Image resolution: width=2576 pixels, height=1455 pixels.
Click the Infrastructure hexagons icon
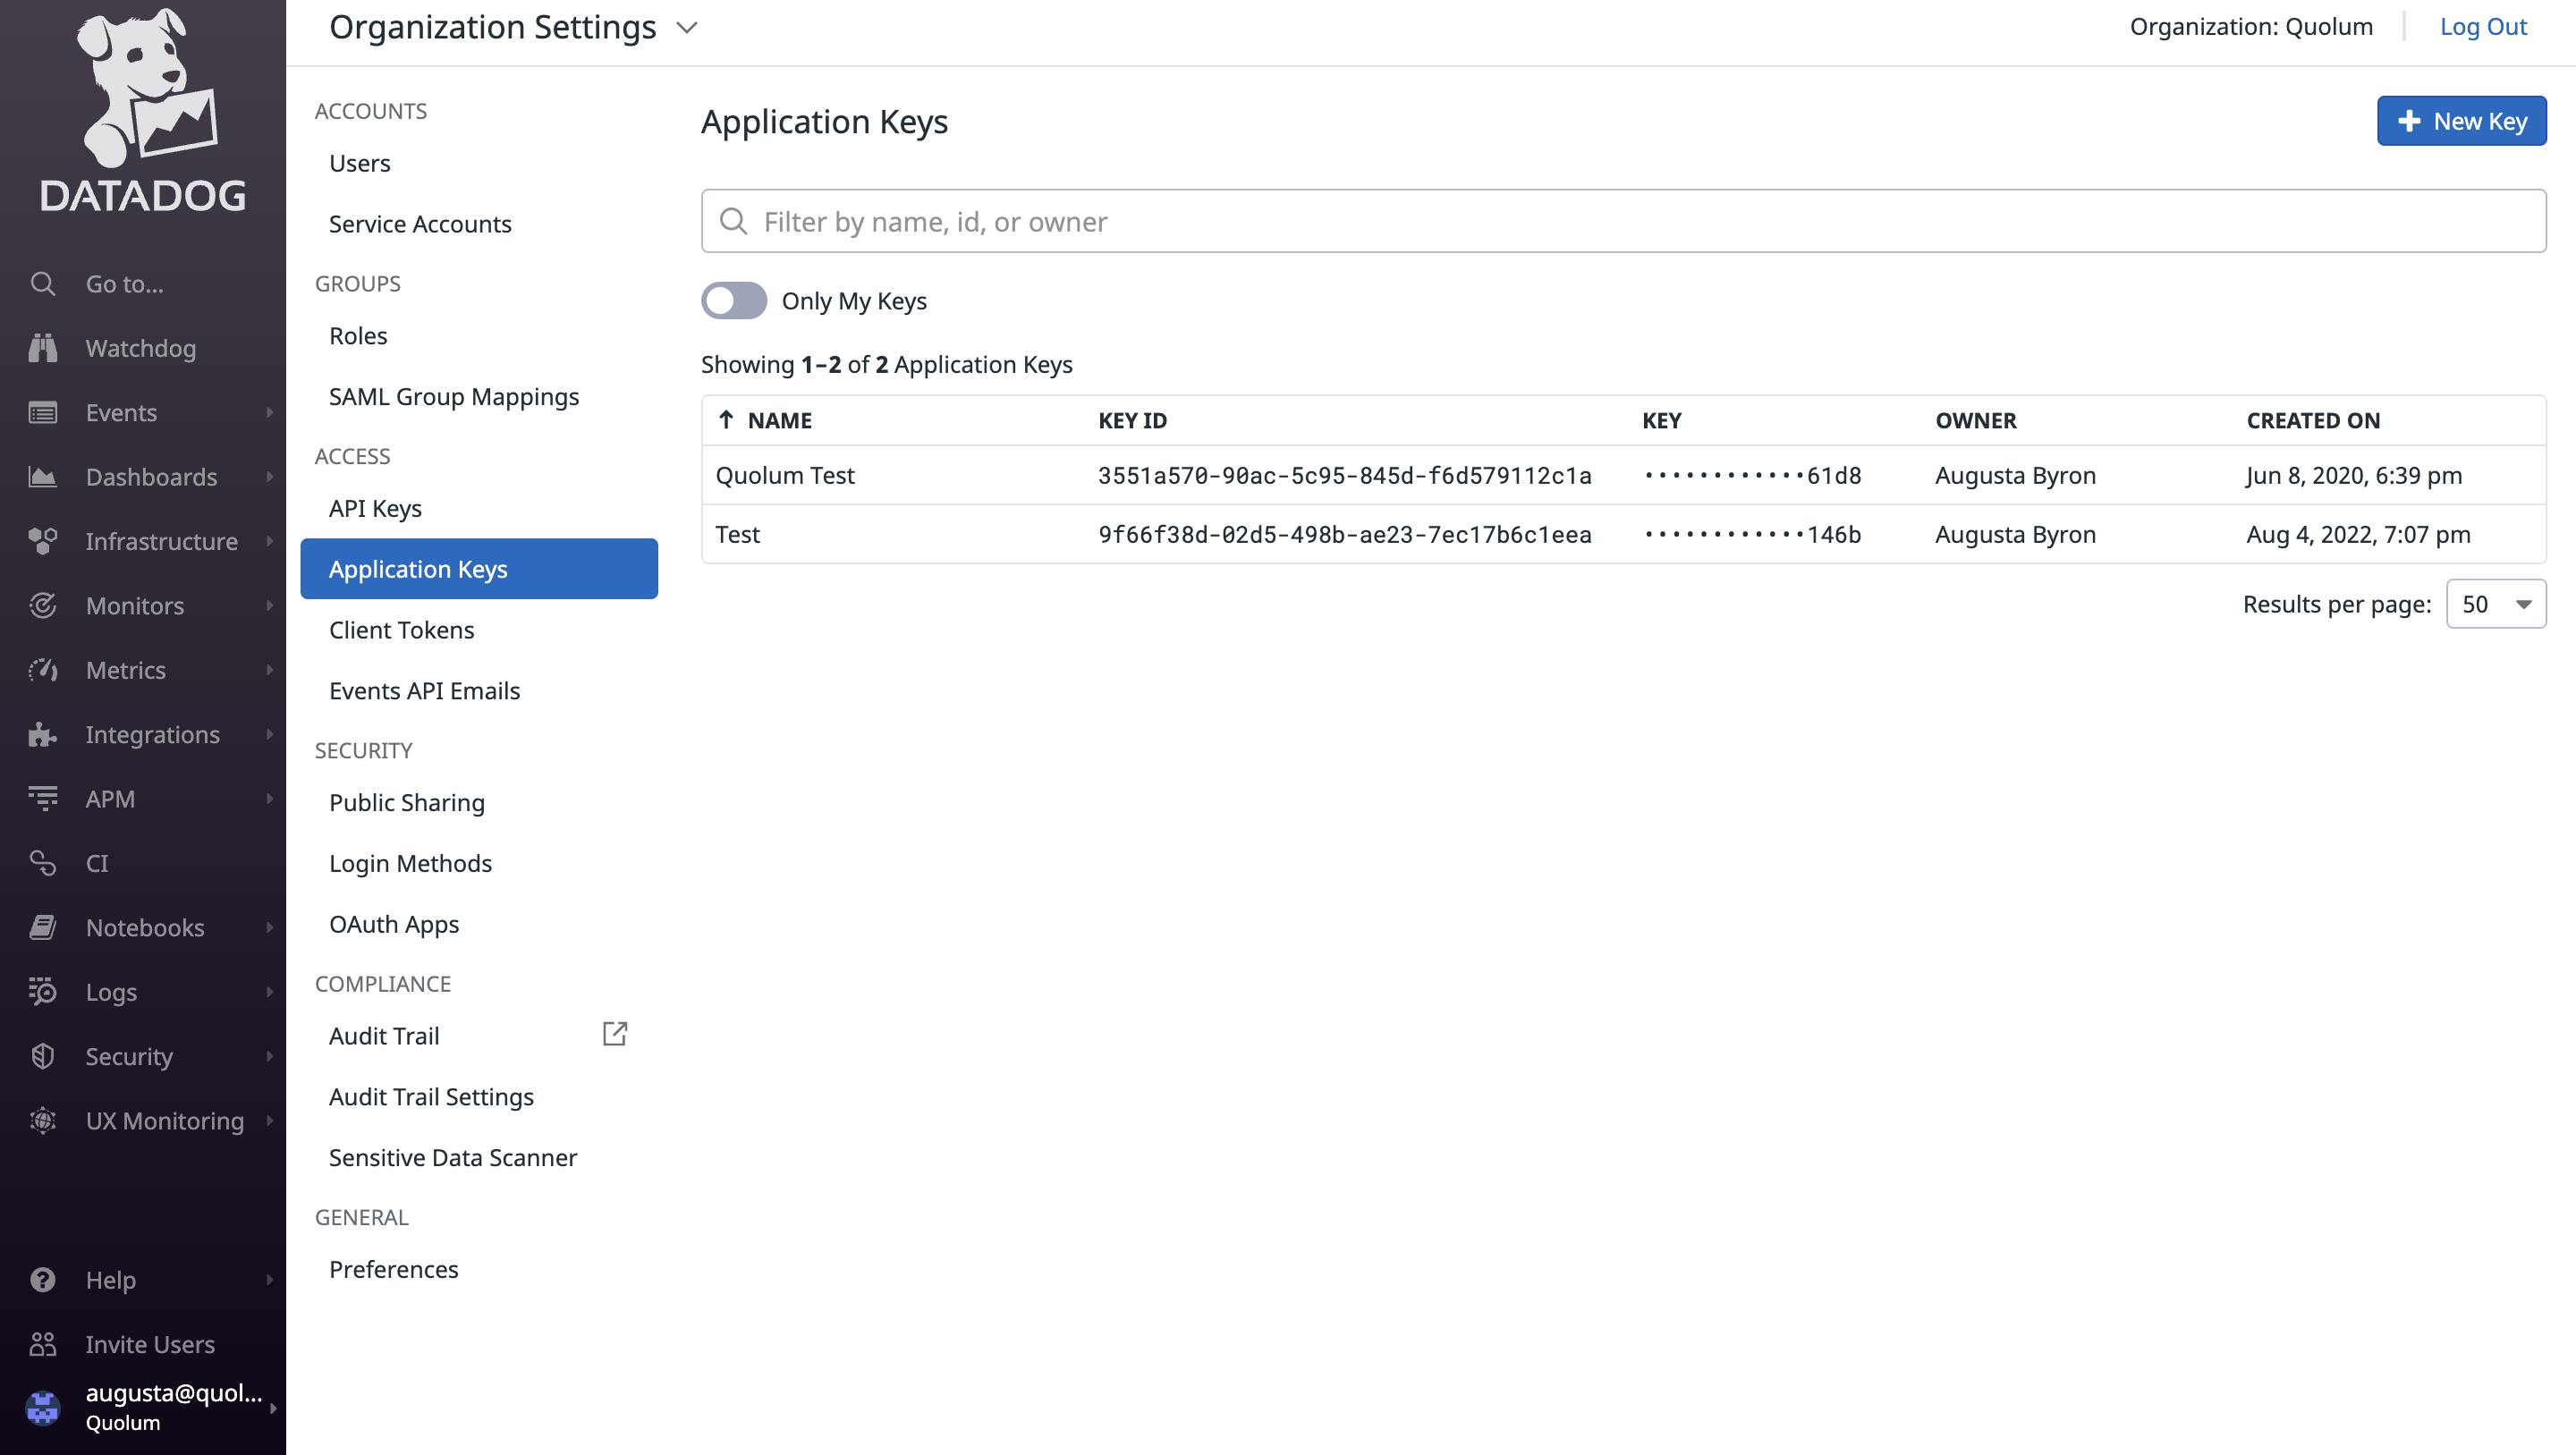point(42,541)
